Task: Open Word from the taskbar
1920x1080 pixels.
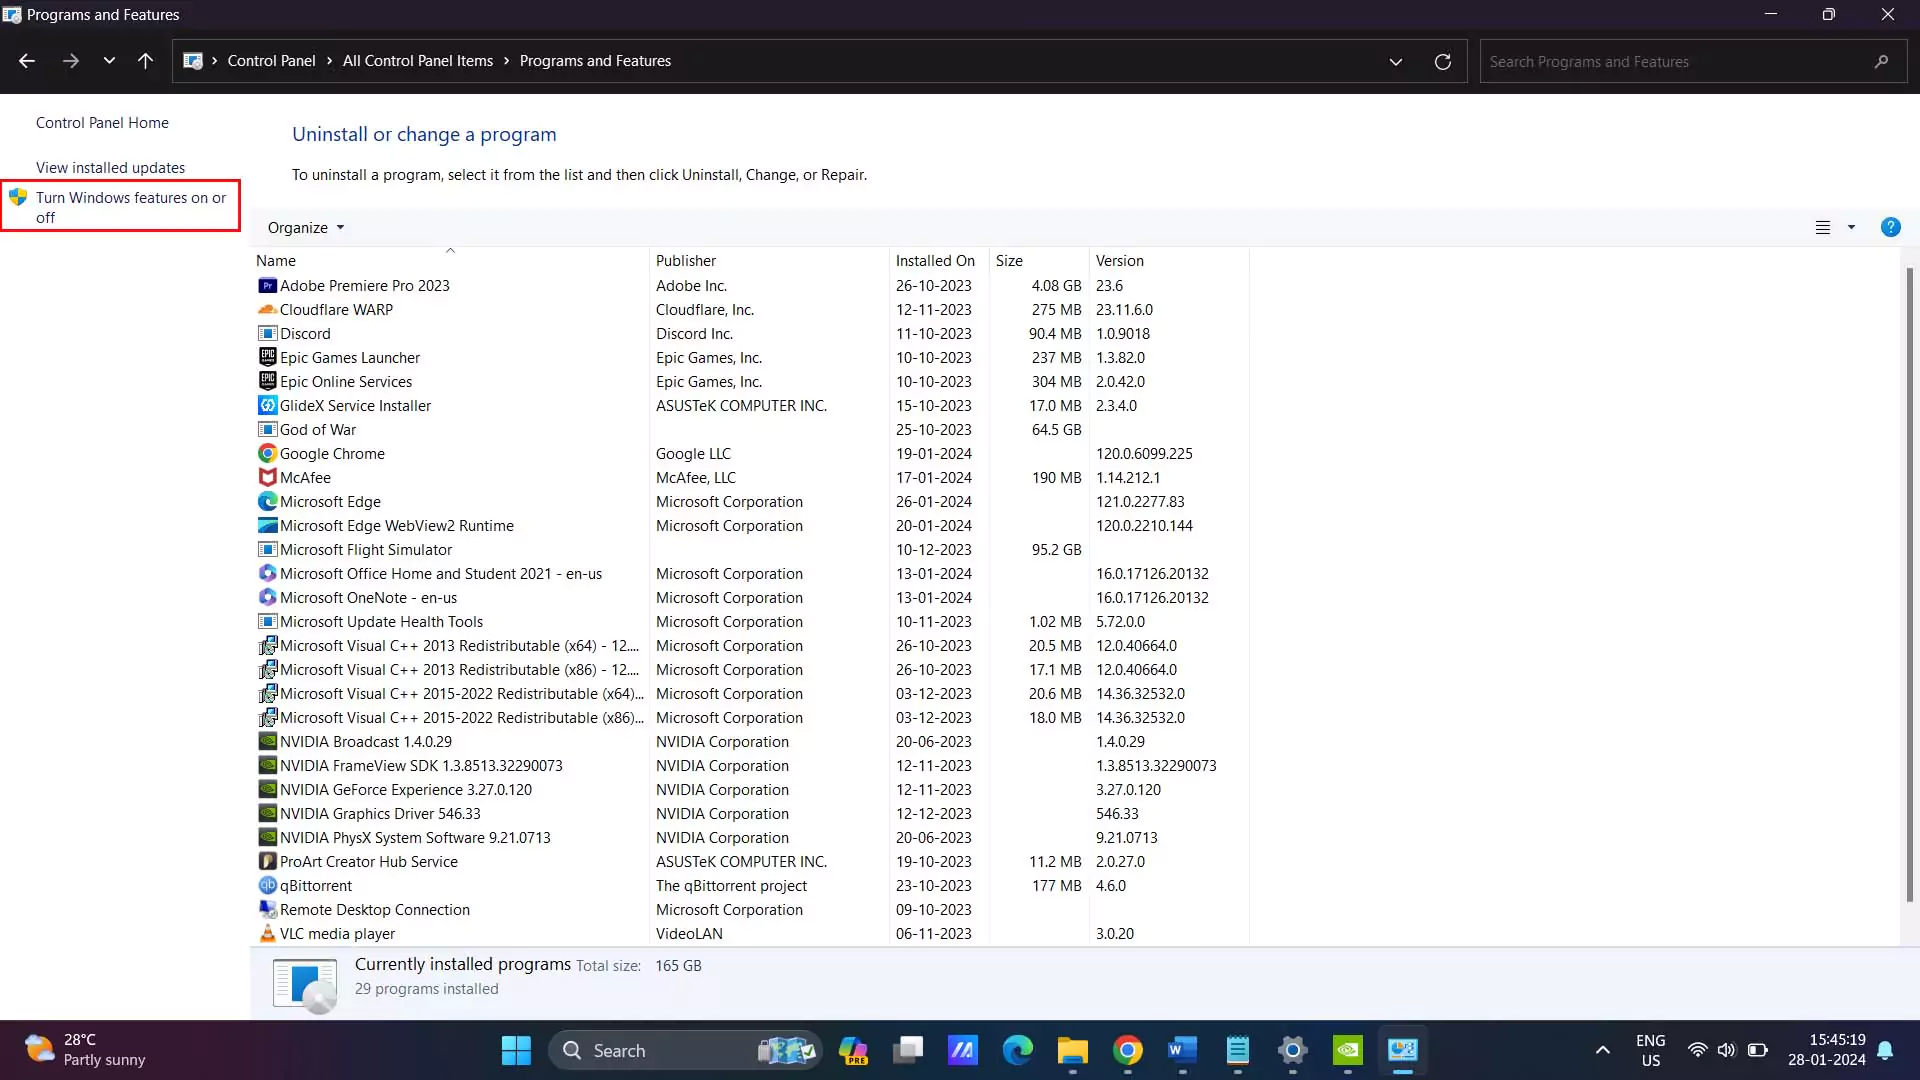Action: point(1182,1051)
